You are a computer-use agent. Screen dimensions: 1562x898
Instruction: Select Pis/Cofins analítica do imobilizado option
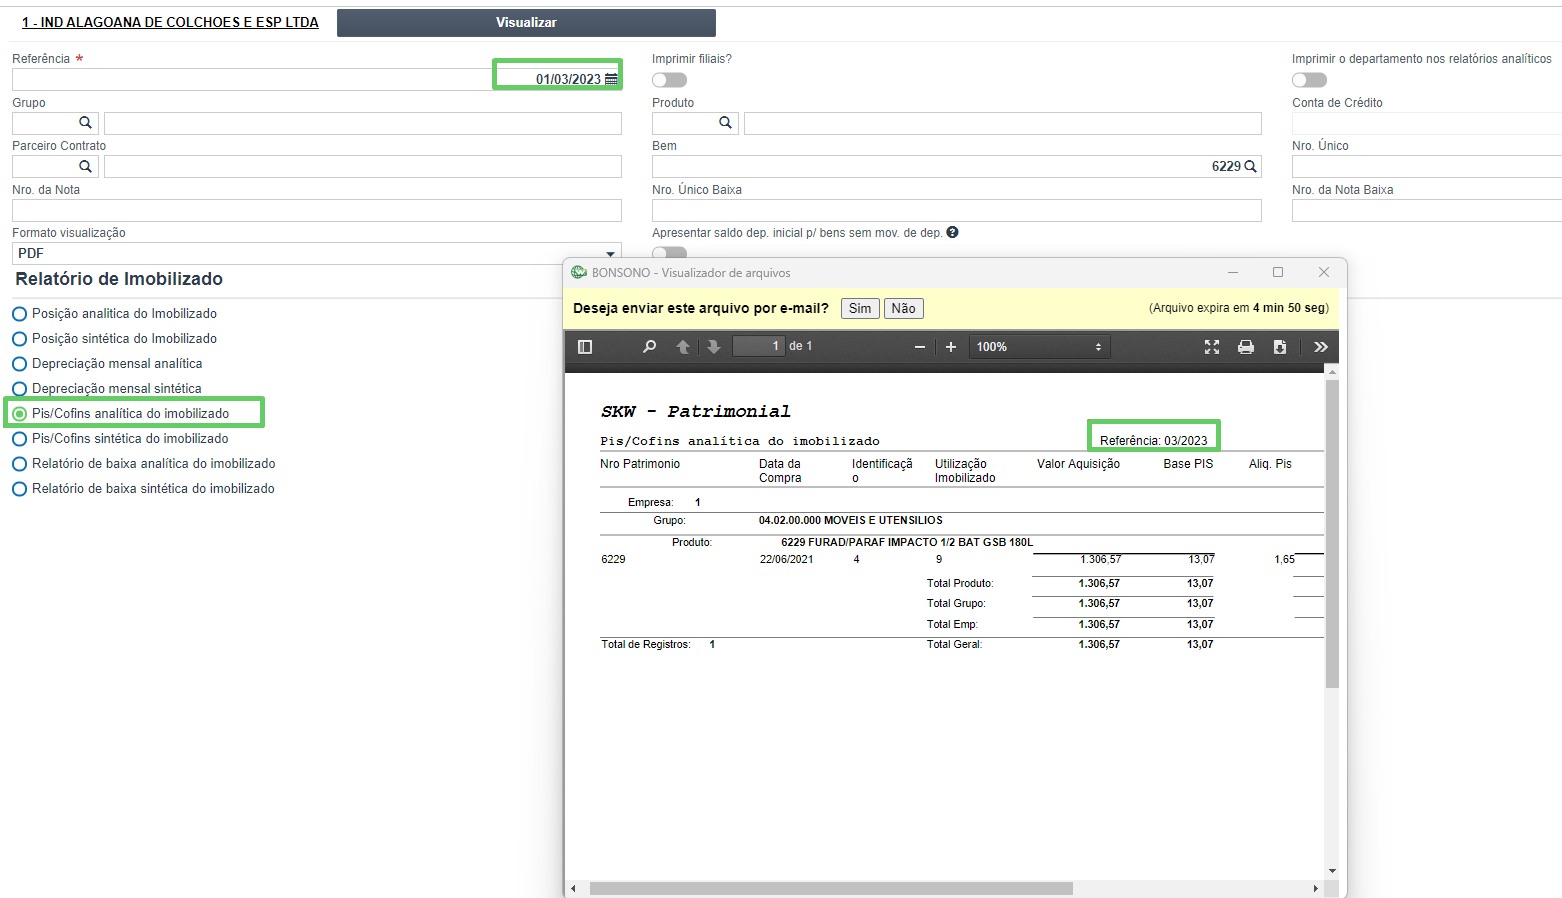tap(19, 414)
